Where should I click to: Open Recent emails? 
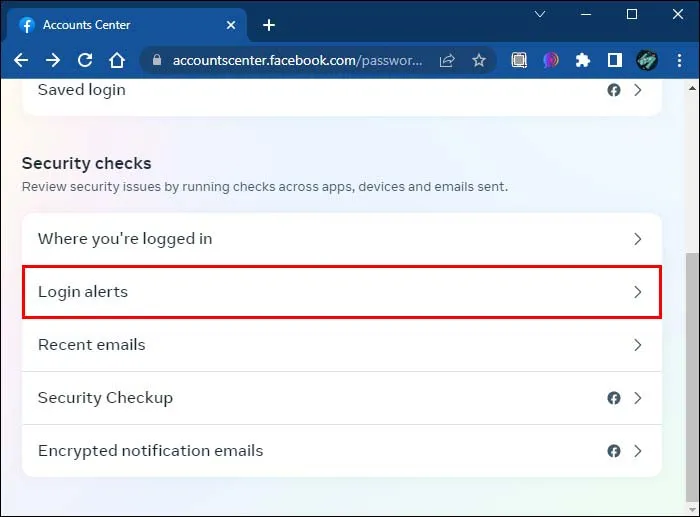342,345
